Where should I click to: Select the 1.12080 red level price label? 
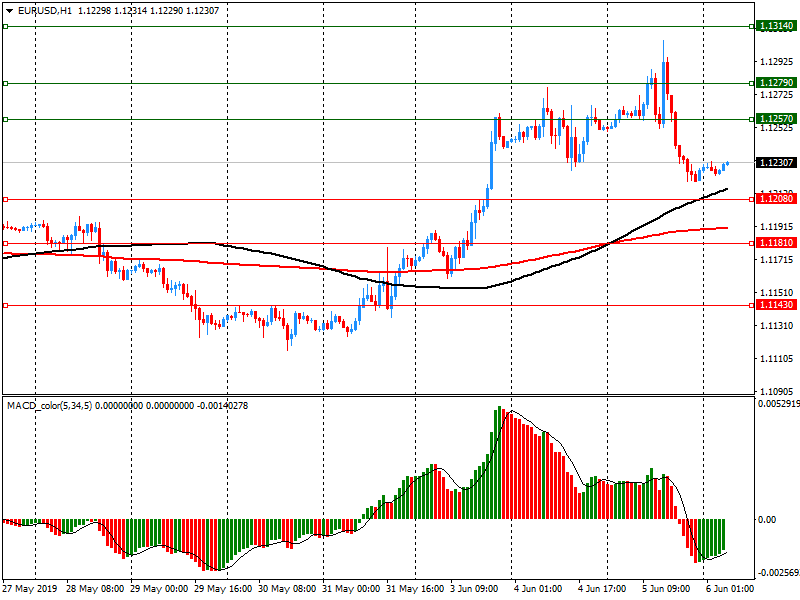coord(776,199)
